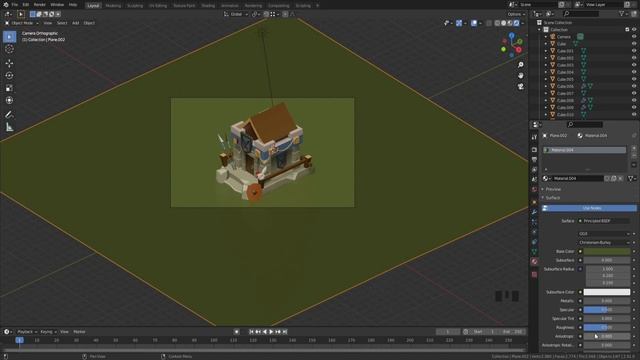The height and width of the screenshot is (360, 640).
Task: Open the Object Data properties tab
Action: [x=534, y=251]
